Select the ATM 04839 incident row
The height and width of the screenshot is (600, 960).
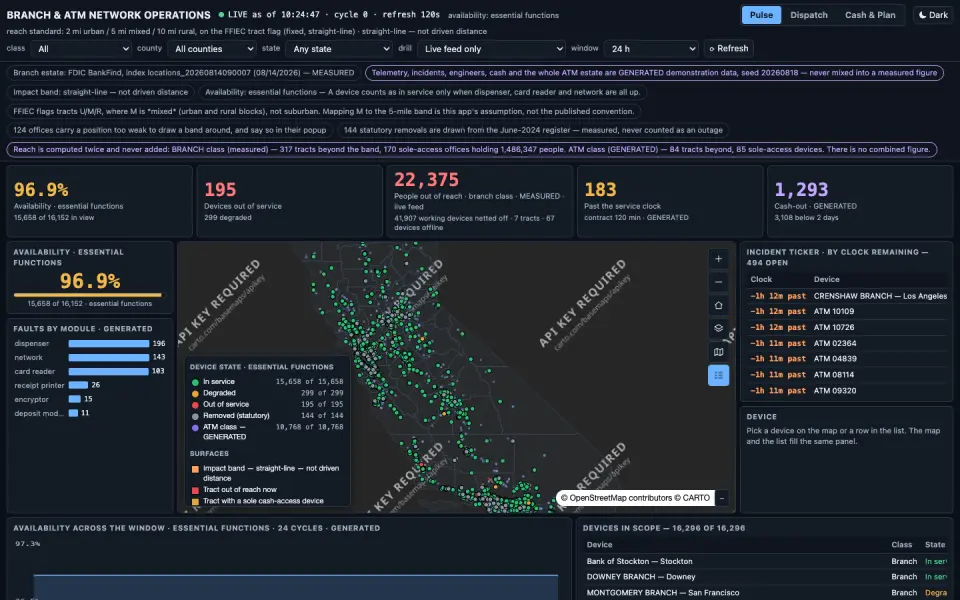pos(848,359)
